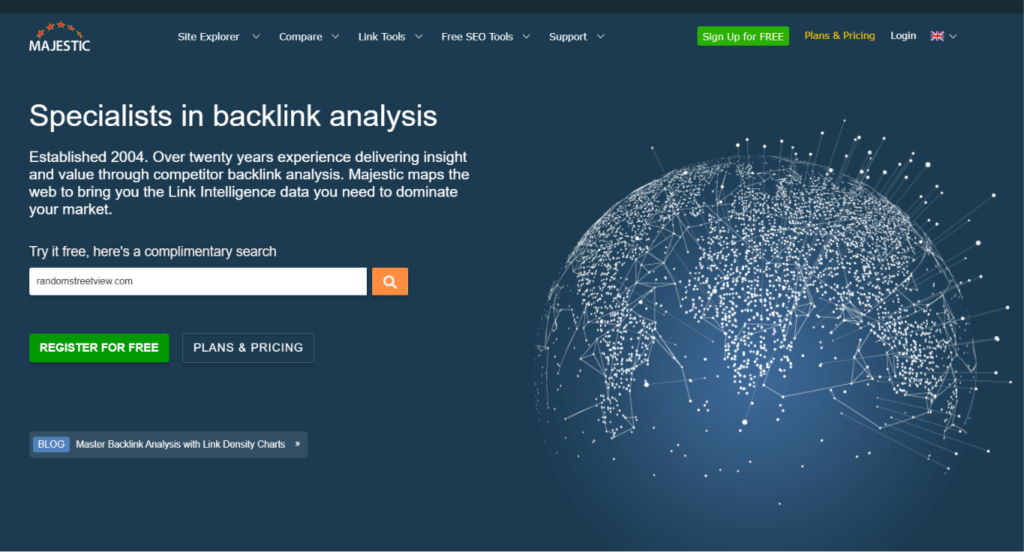Click the Try it free complimentary search text
Viewport: 1024px width, 552px height.
(x=153, y=252)
